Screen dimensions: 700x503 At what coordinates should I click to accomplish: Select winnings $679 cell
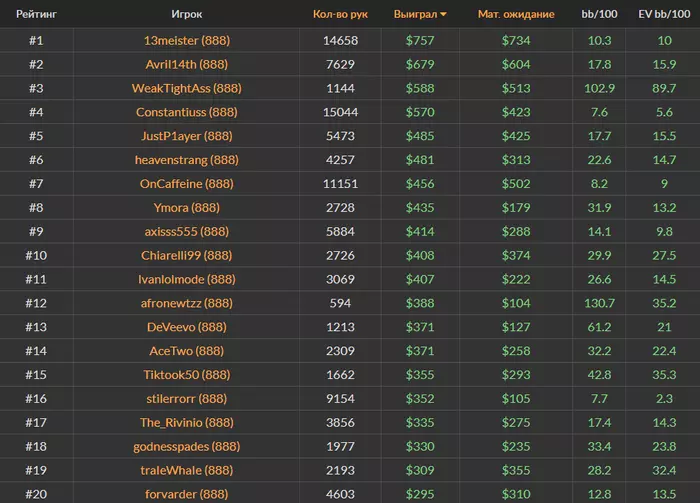(420, 64)
